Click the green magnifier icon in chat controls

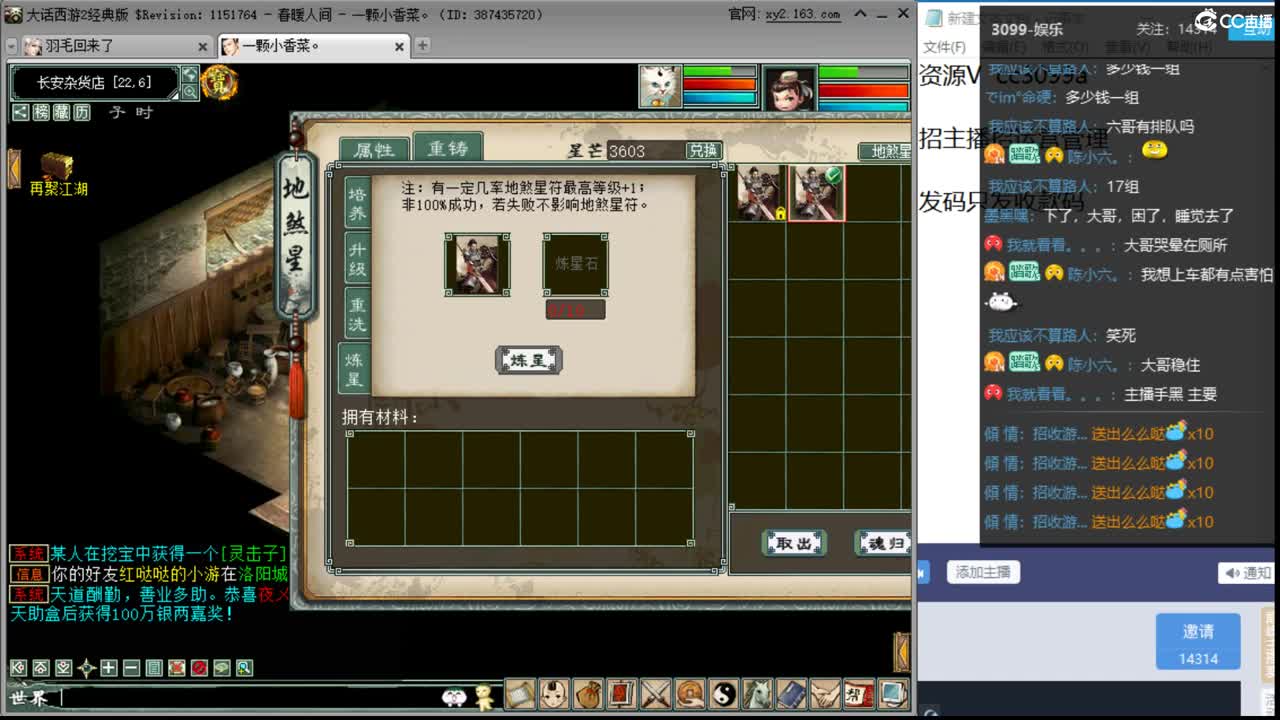[x=244, y=668]
